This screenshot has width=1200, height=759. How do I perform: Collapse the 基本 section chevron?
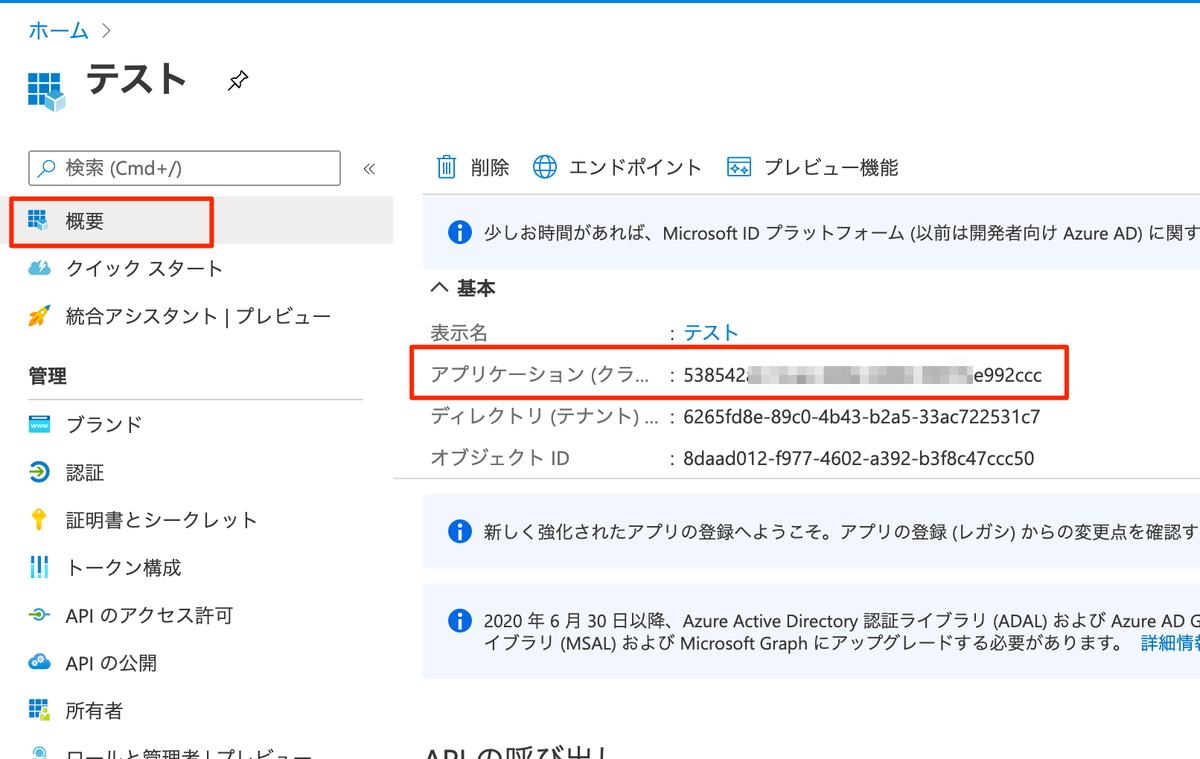click(438, 288)
